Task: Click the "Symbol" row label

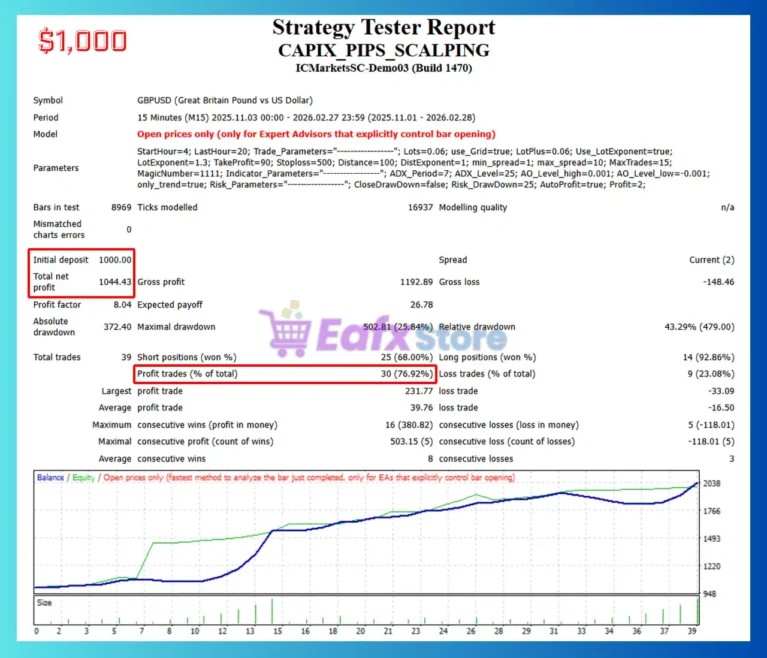Action: coord(48,100)
